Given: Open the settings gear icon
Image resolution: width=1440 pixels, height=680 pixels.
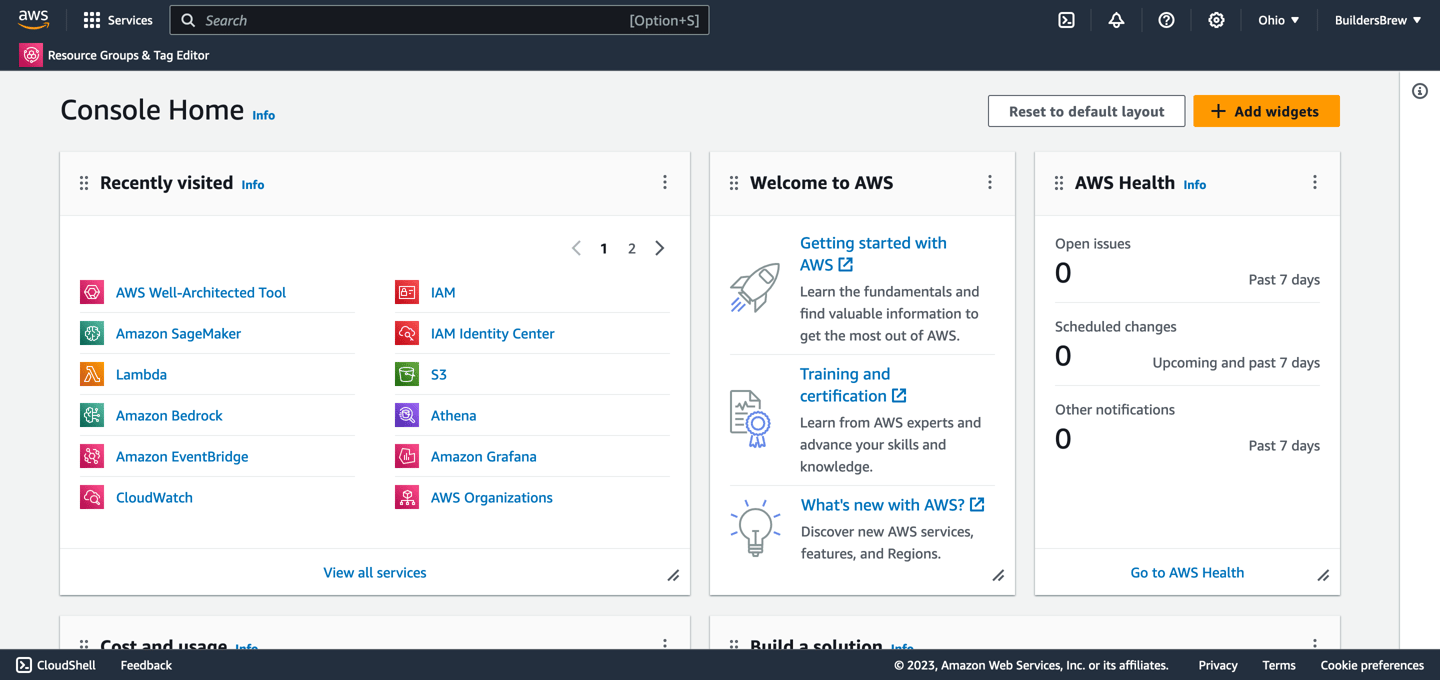Looking at the screenshot, I should coord(1216,20).
